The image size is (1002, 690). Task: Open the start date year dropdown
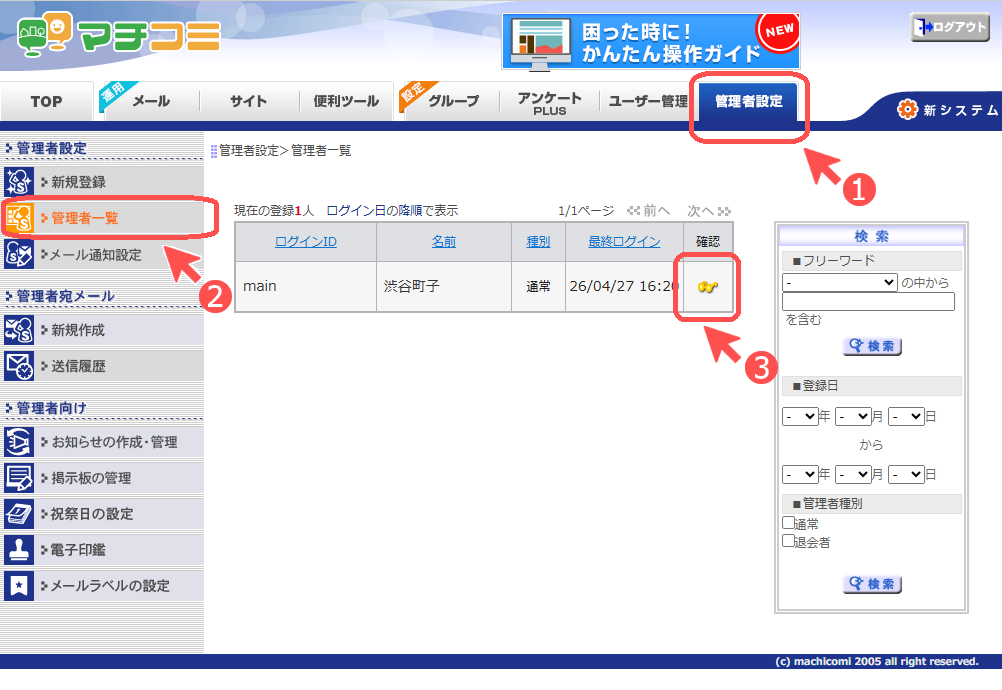(x=799, y=416)
